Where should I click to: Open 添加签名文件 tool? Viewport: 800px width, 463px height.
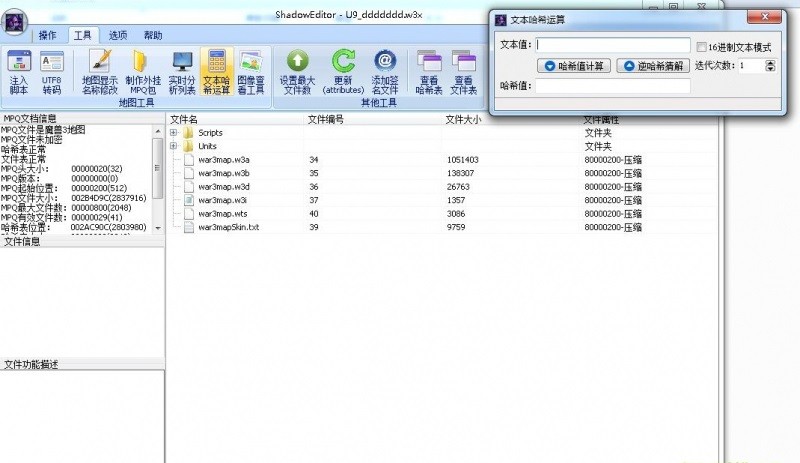click(x=385, y=72)
